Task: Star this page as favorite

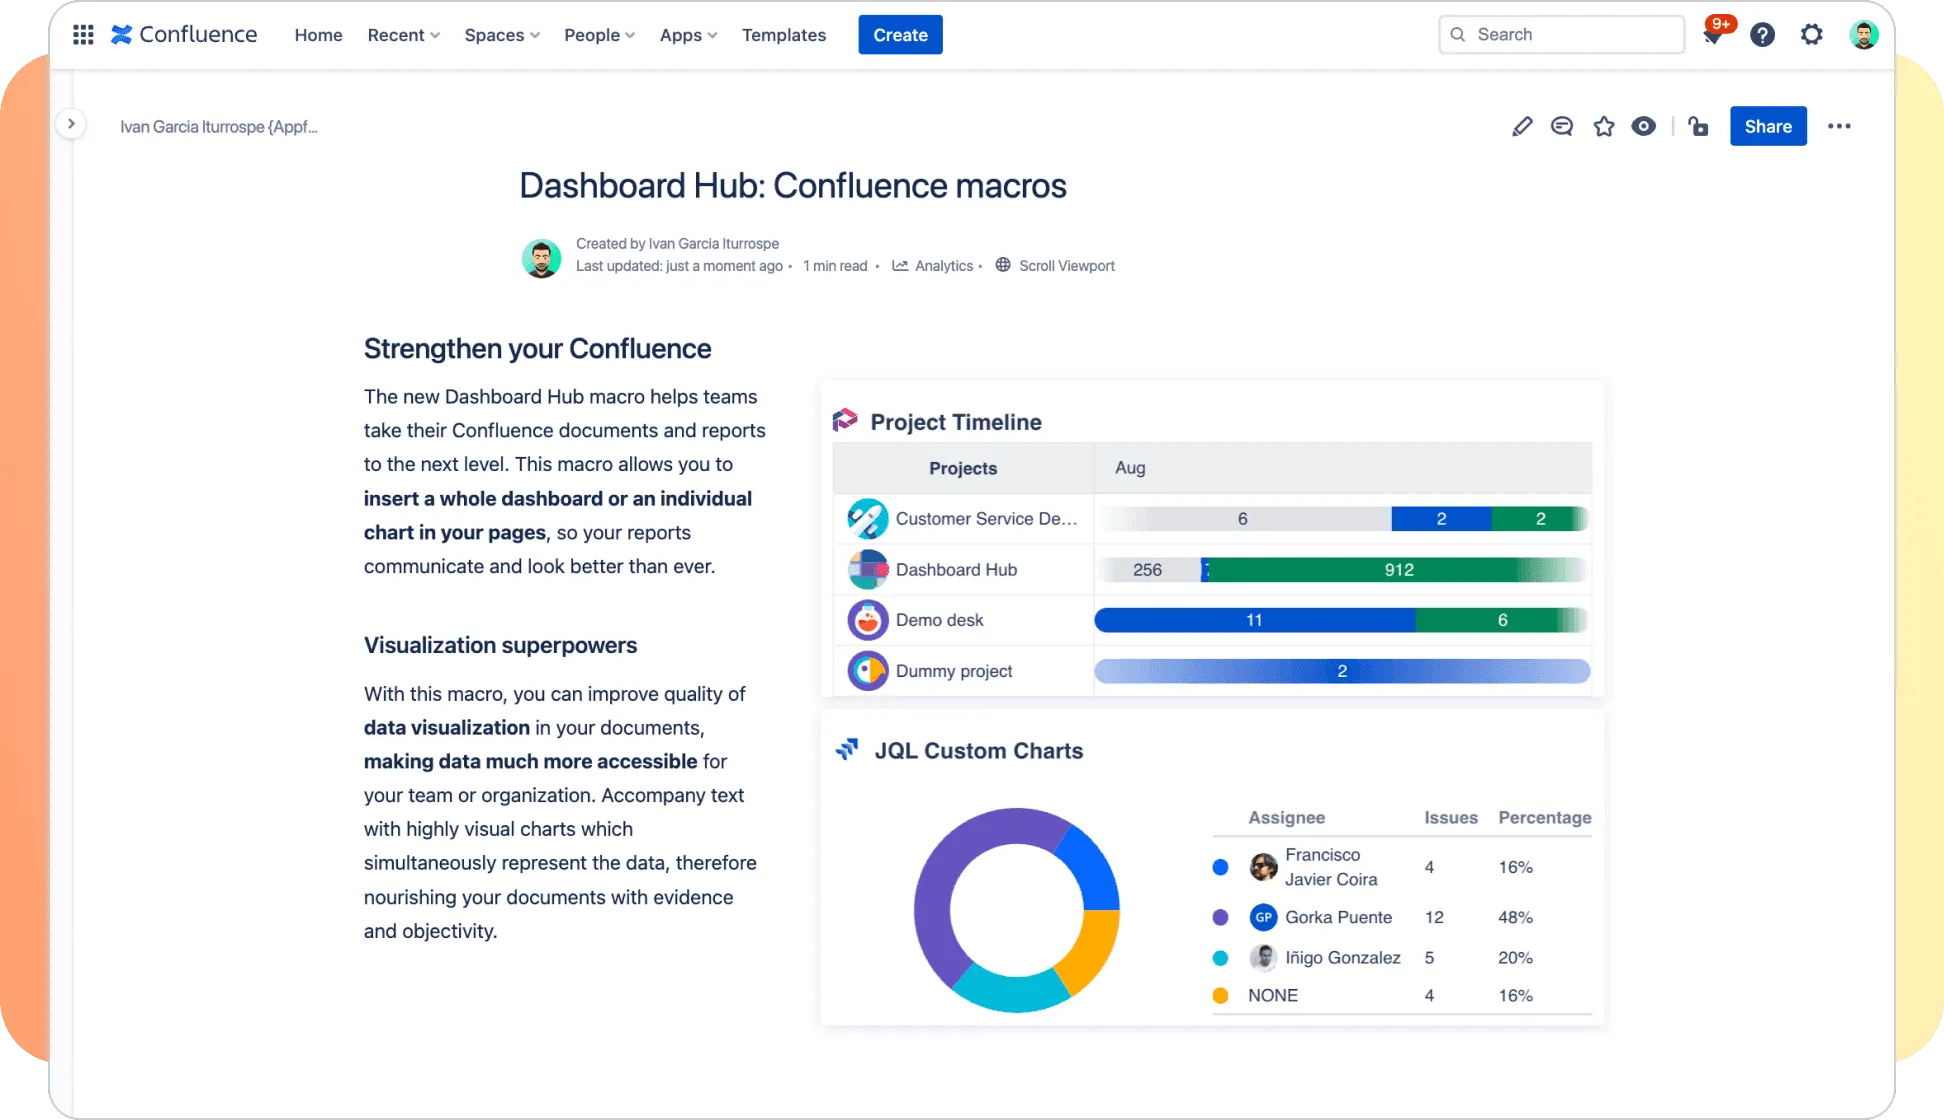Action: 1603,126
